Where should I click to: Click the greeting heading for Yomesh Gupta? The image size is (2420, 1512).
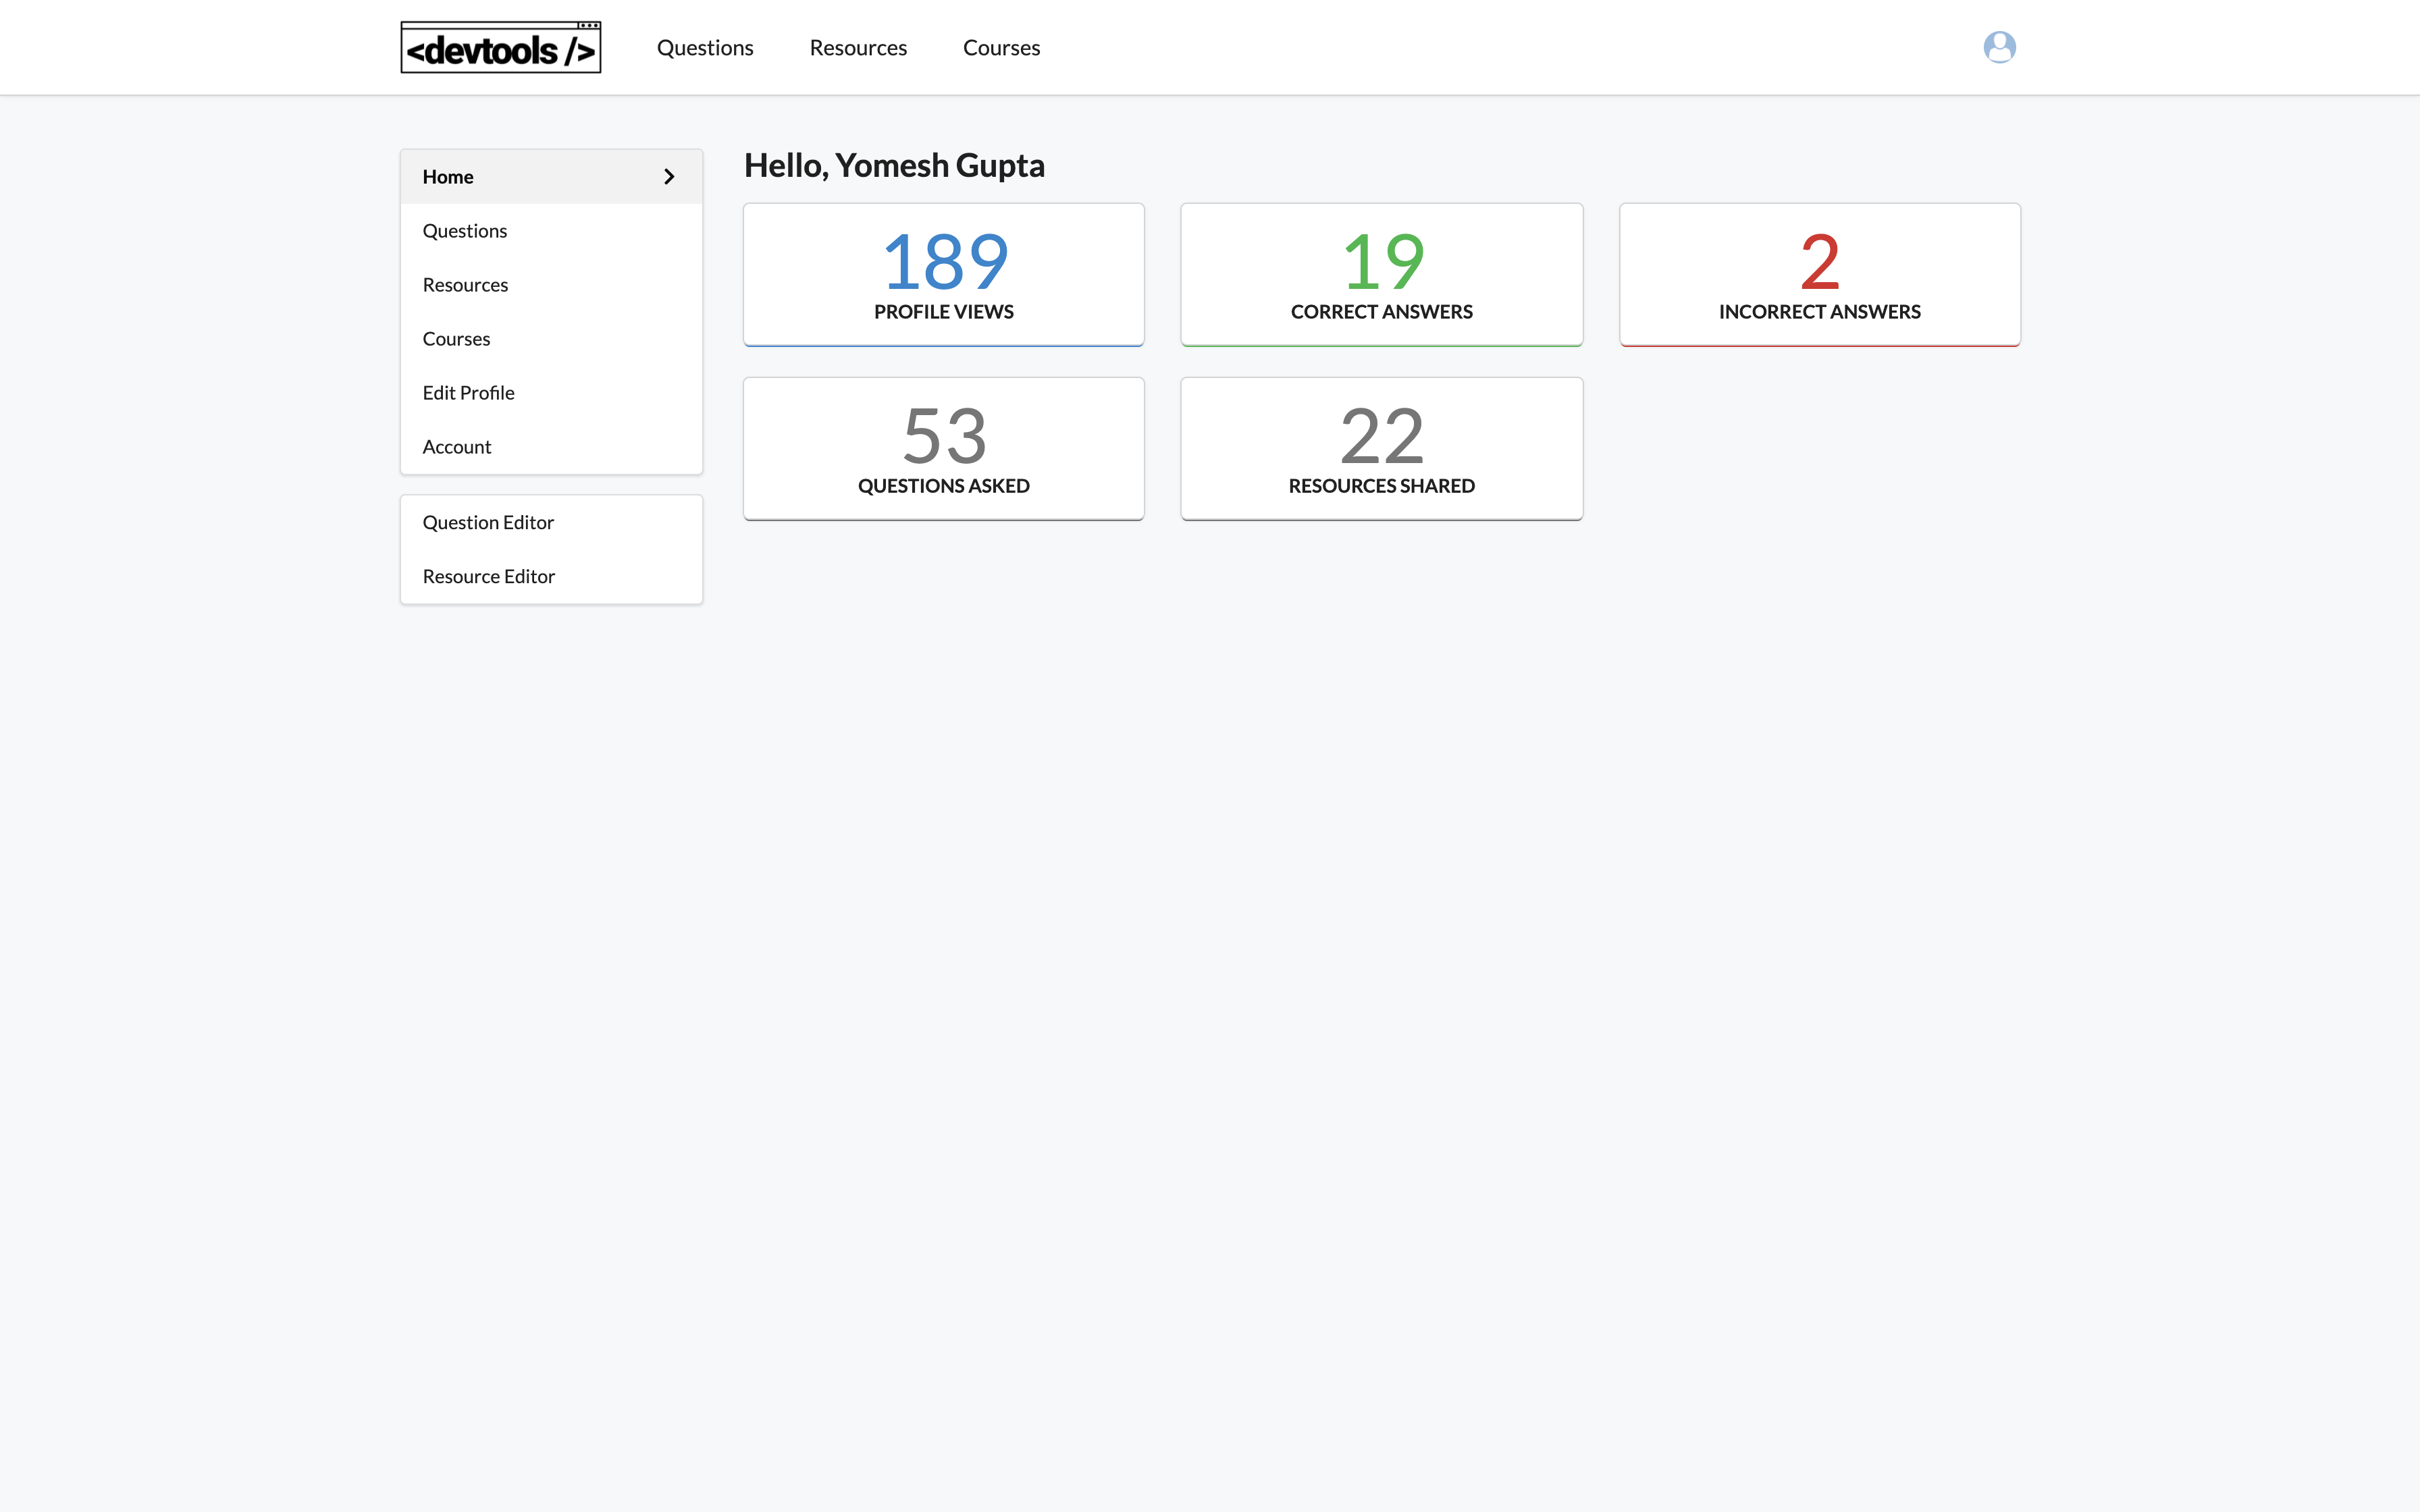[x=894, y=165]
